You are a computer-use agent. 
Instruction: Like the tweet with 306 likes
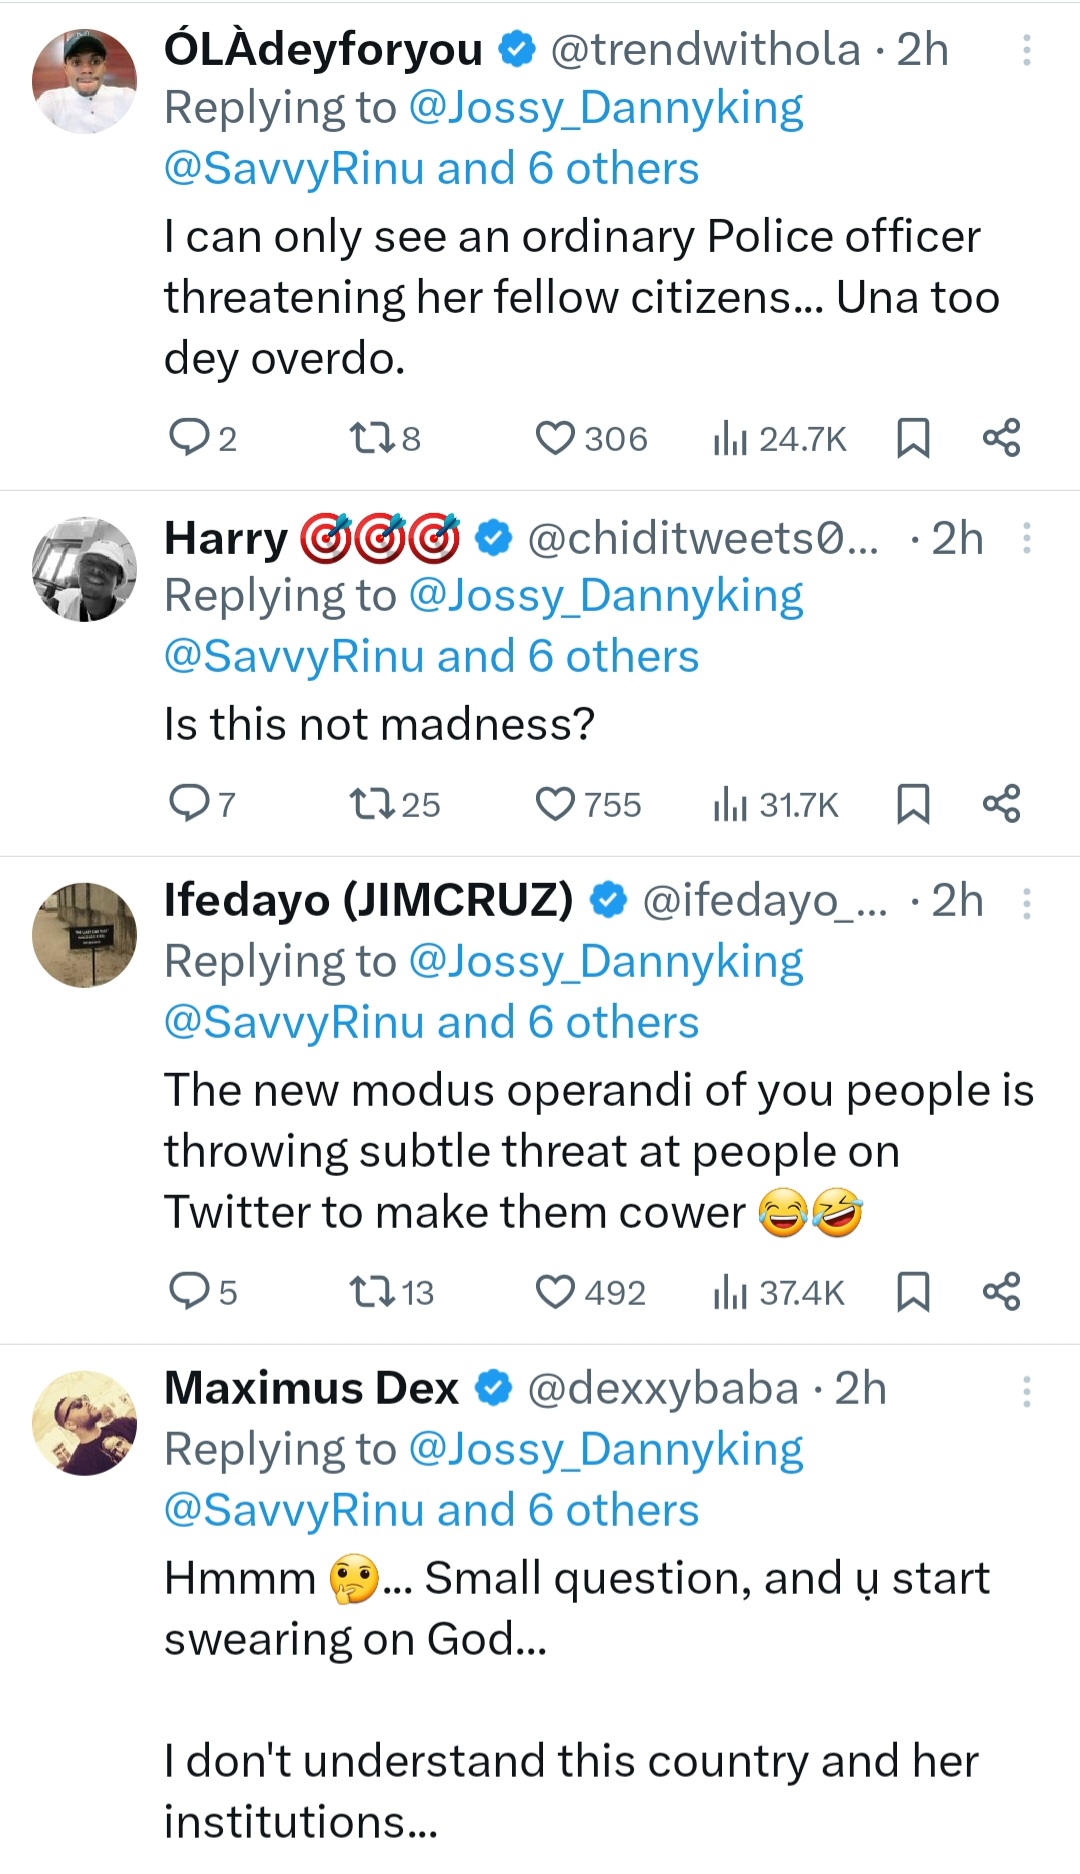pos(555,438)
